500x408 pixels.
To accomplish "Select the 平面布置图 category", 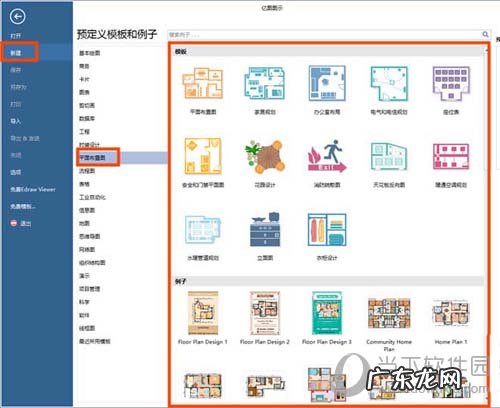I will click(92, 158).
